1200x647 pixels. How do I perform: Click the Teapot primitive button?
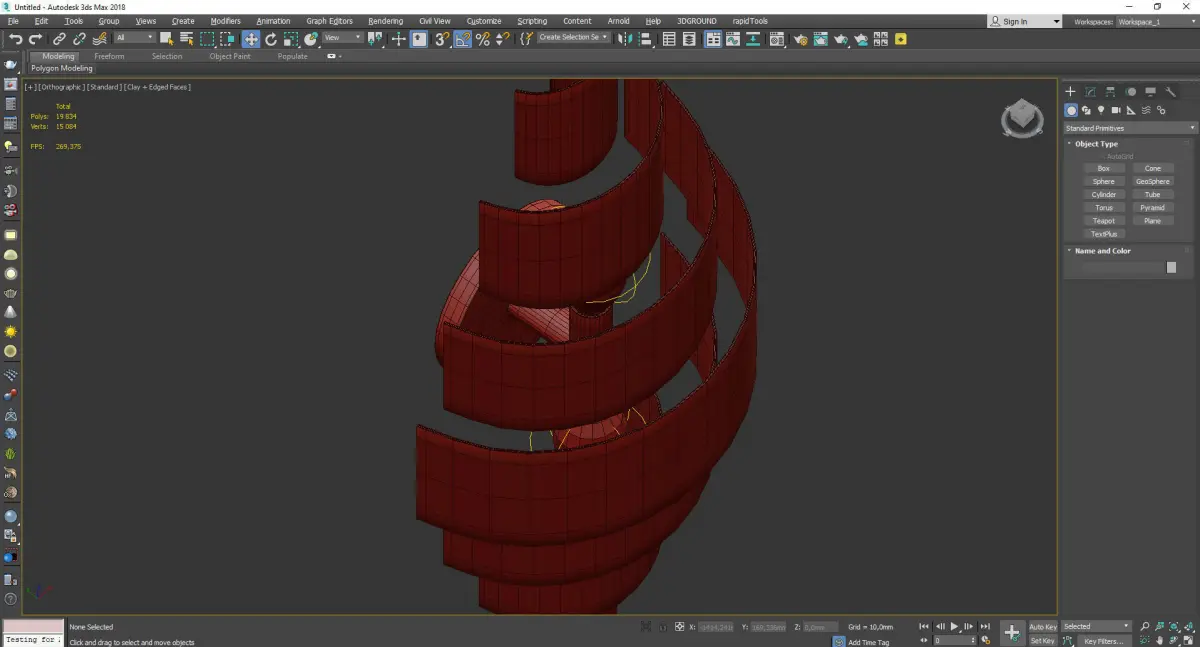point(1103,220)
